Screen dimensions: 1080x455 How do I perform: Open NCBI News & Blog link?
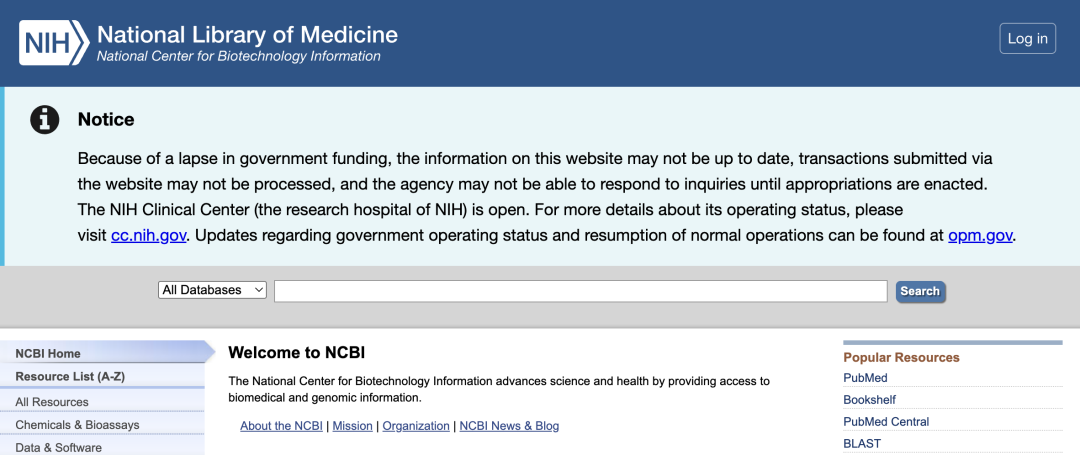509,426
